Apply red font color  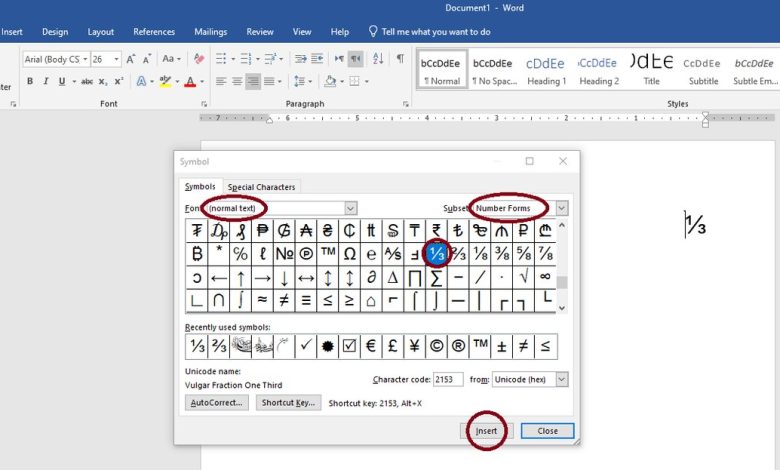[190, 81]
